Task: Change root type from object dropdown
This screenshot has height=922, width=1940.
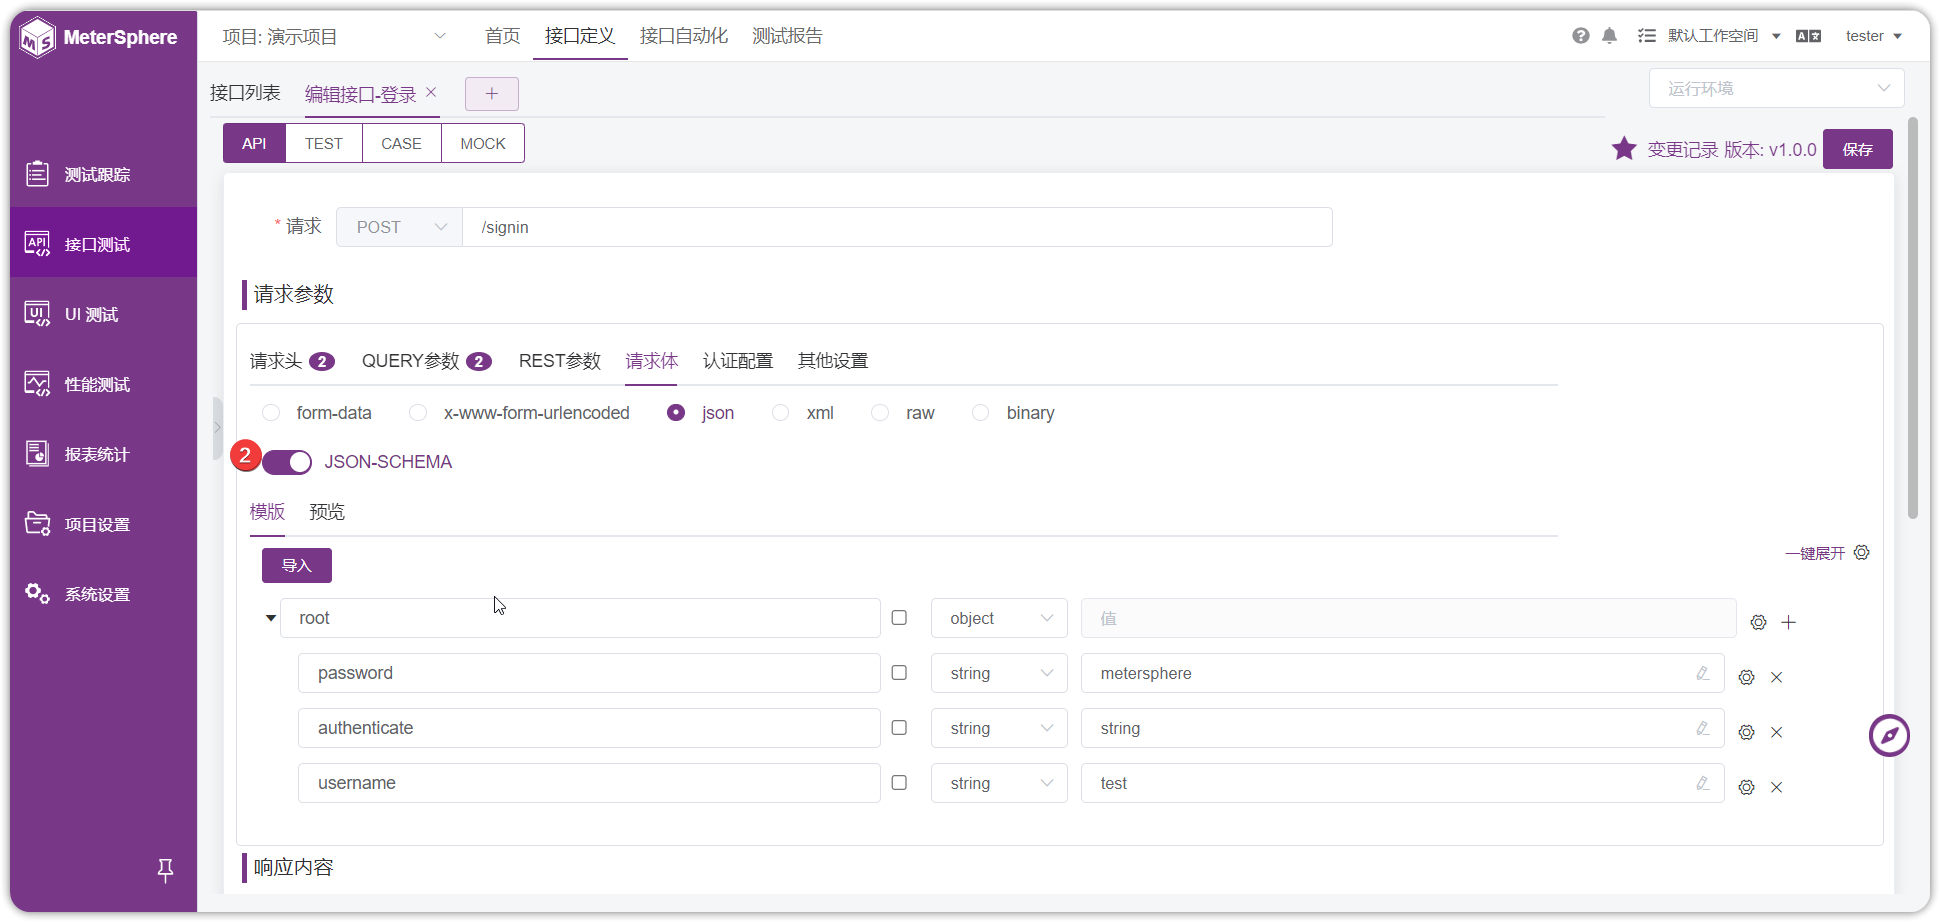Action: pyautogui.click(x=999, y=618)
